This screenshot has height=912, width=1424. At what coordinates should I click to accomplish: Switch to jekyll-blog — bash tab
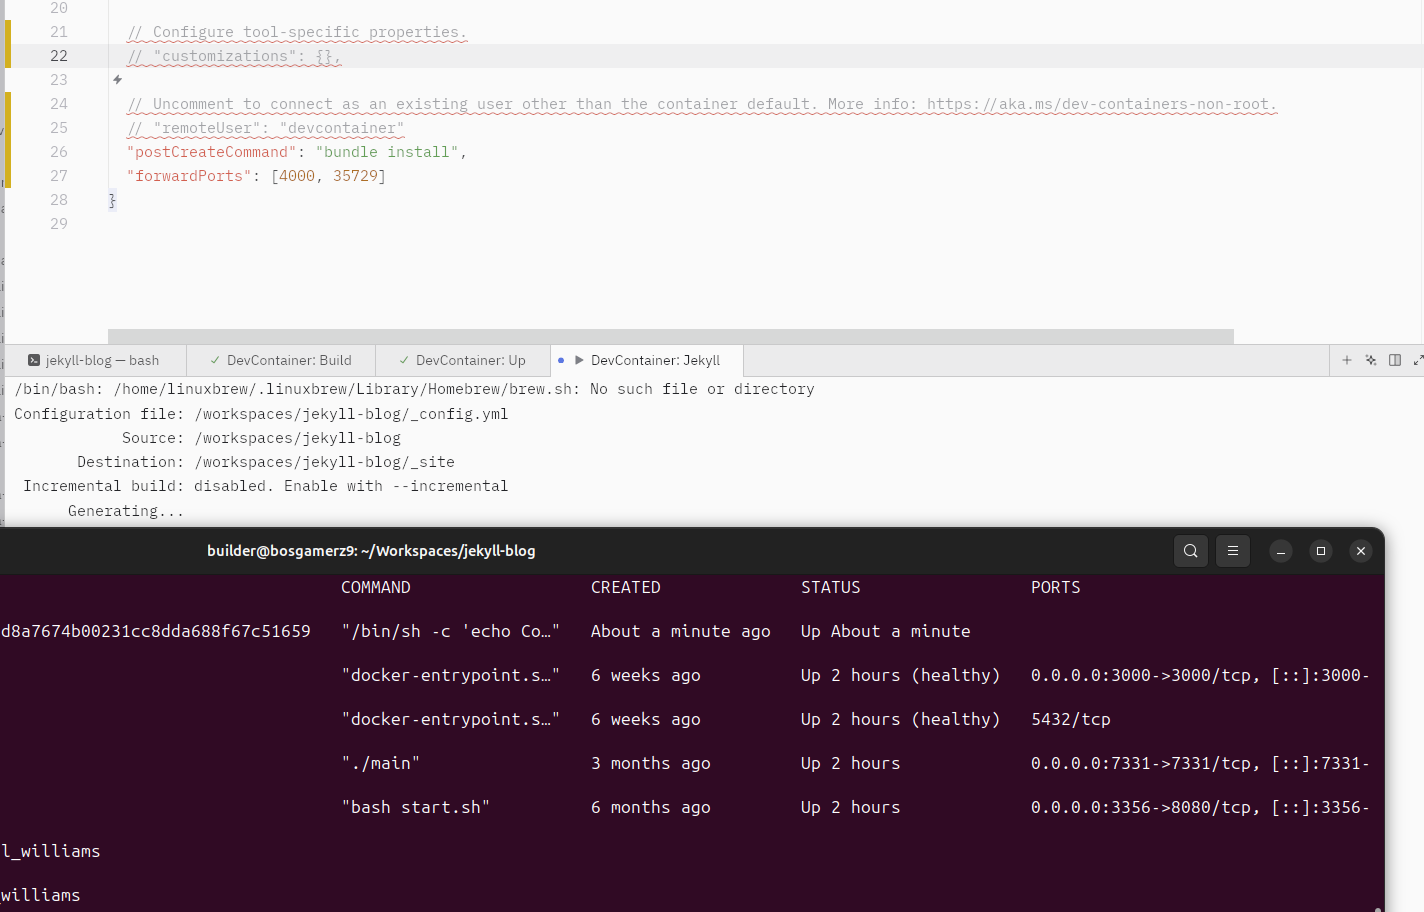coord(94,360)
